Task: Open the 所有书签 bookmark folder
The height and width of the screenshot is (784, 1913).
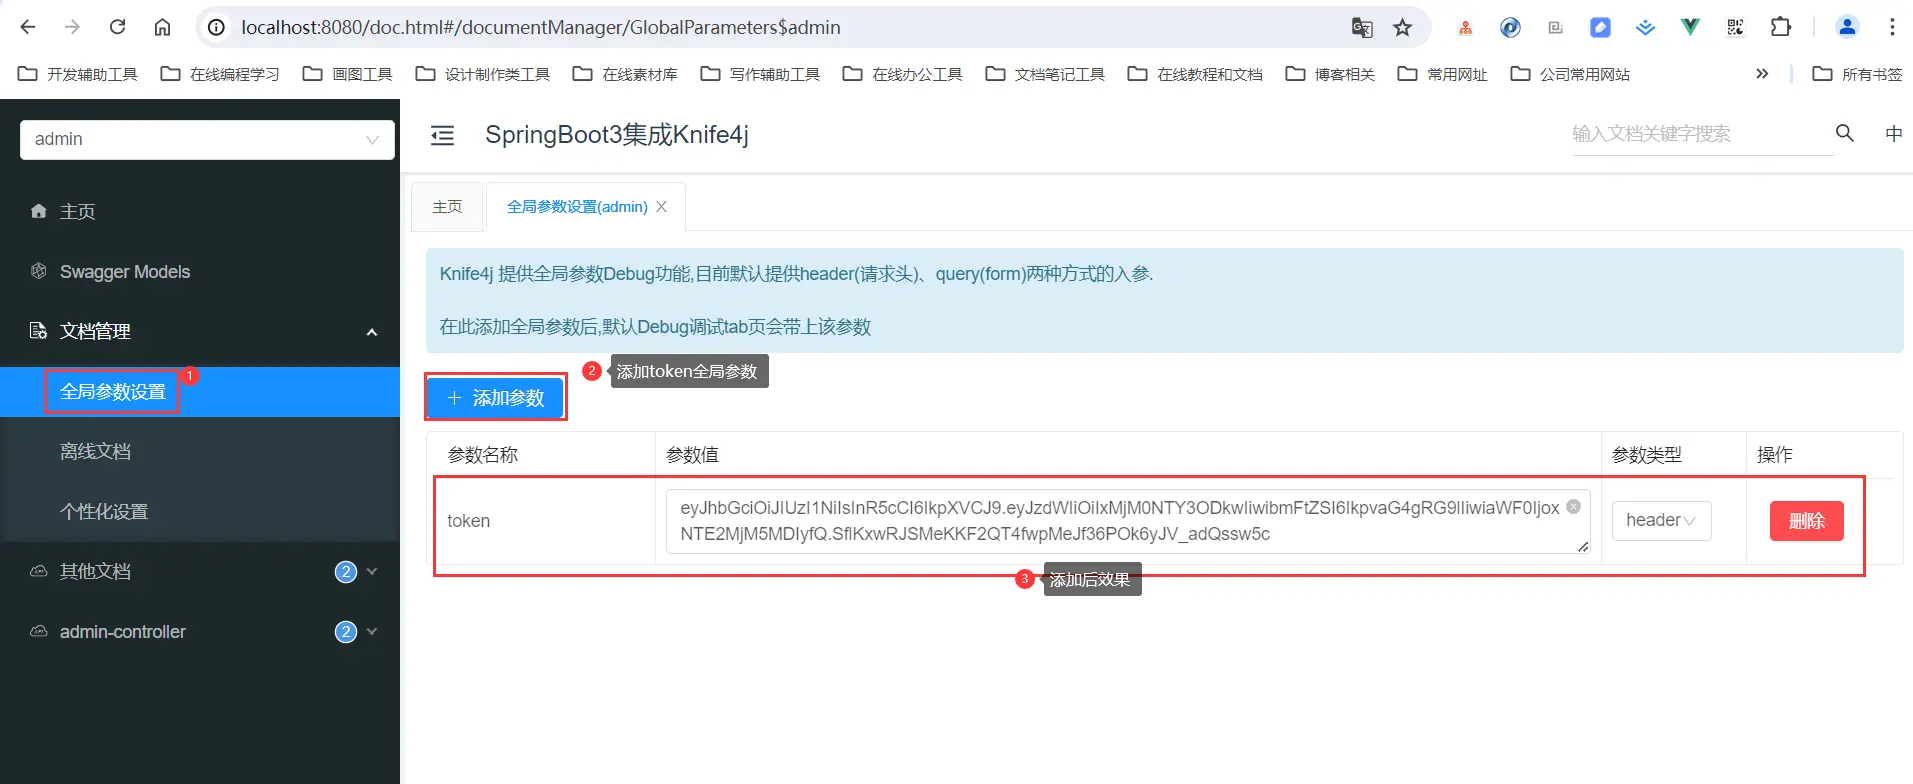Action: tap(1857, 74)
